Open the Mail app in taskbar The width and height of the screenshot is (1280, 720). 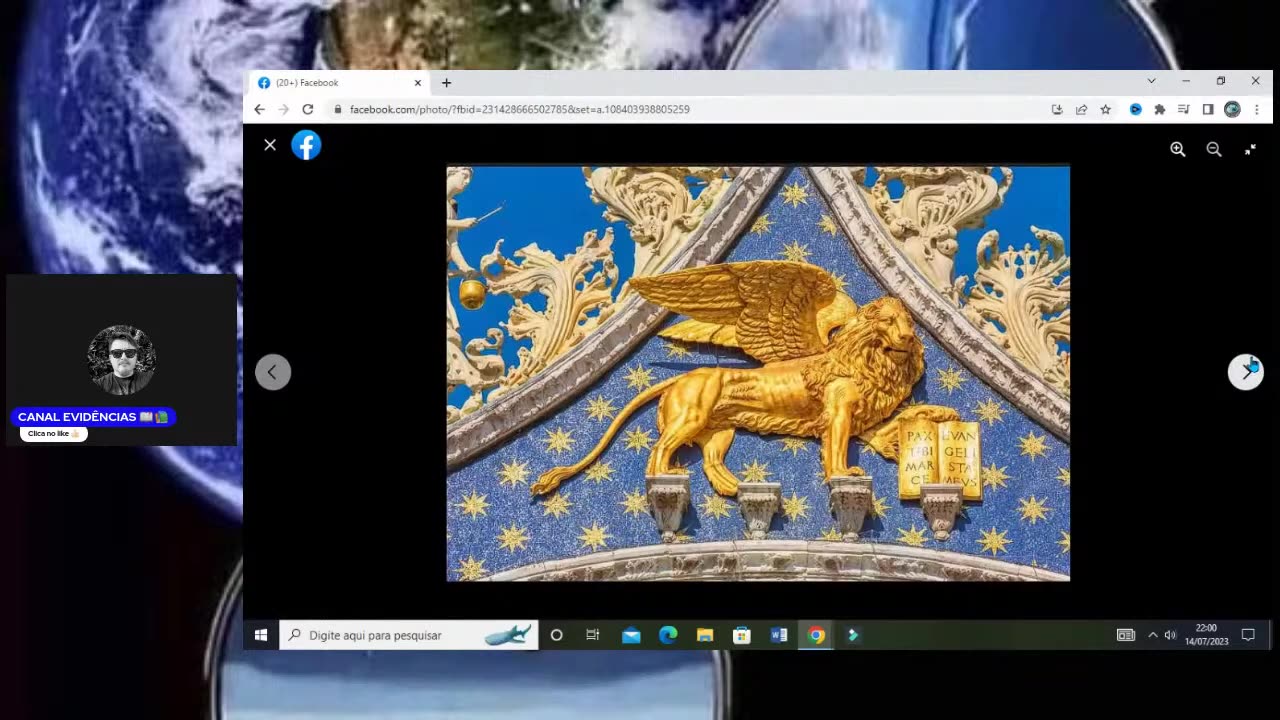pos(631,635)
